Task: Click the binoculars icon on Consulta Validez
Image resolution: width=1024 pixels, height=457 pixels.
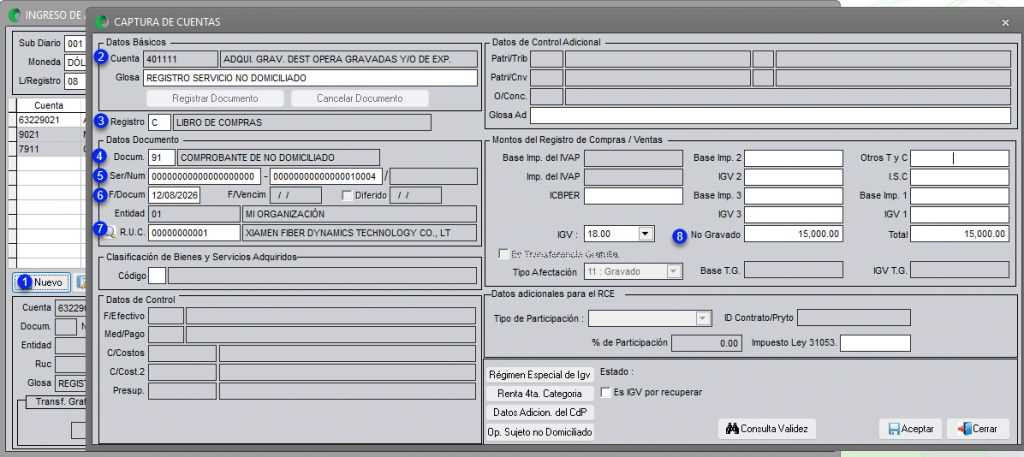Action: [731, 429]
